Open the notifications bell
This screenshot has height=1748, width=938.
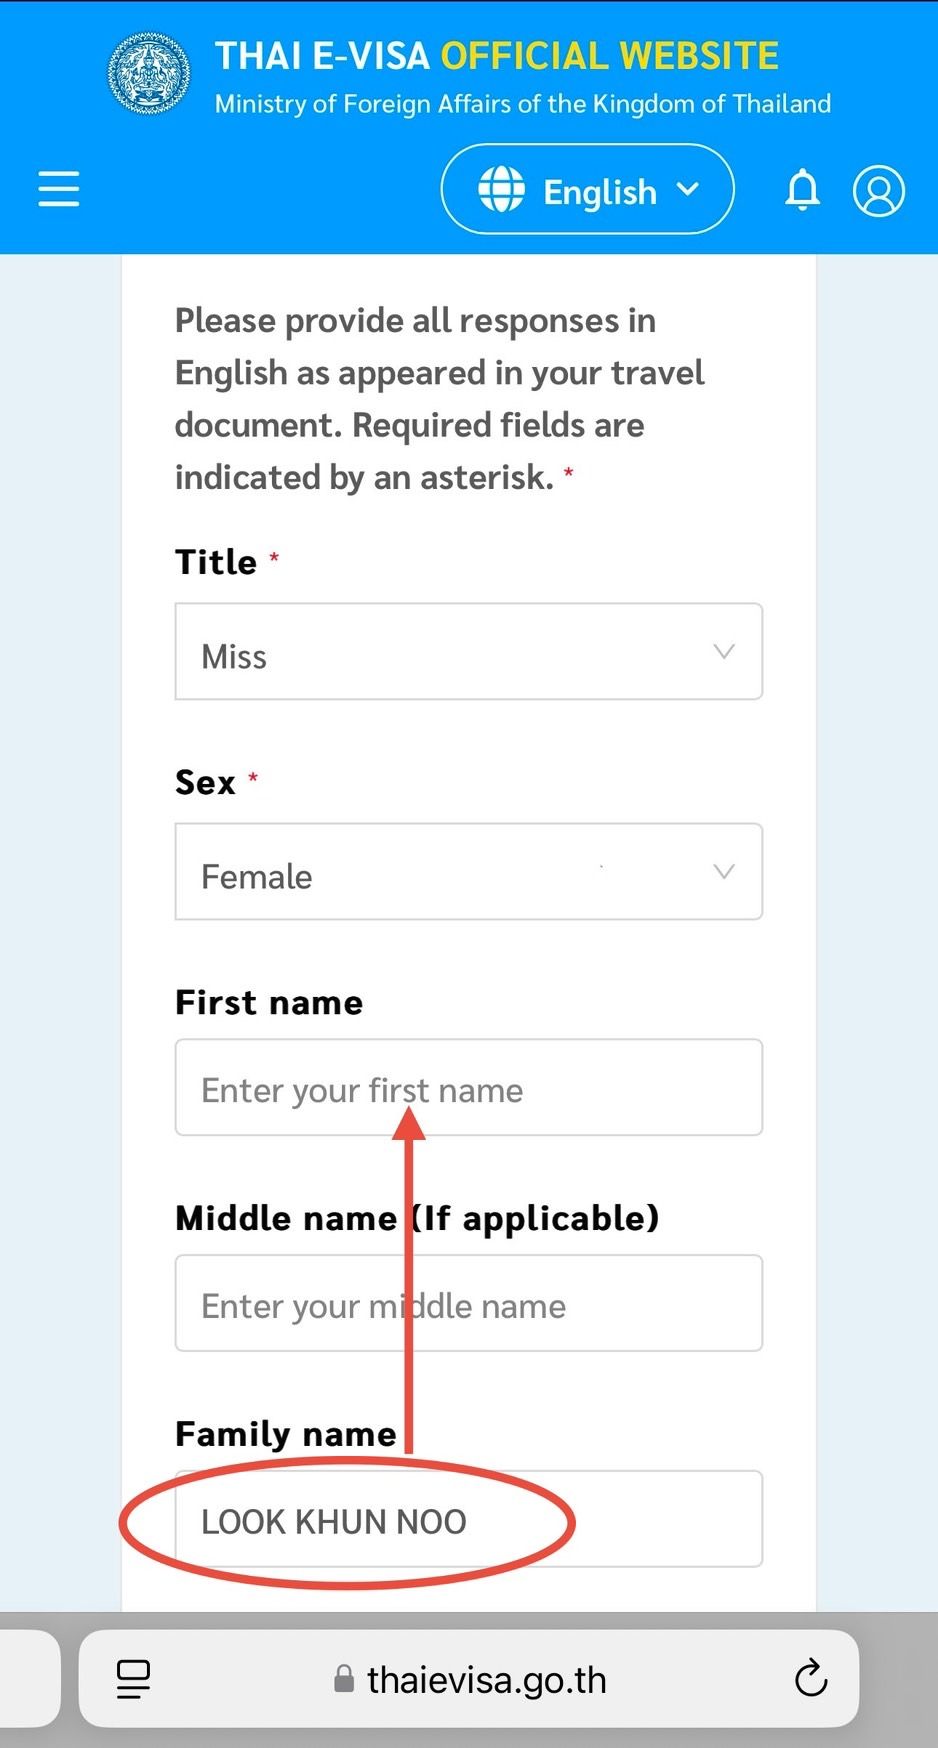click(x=802, y=190)
